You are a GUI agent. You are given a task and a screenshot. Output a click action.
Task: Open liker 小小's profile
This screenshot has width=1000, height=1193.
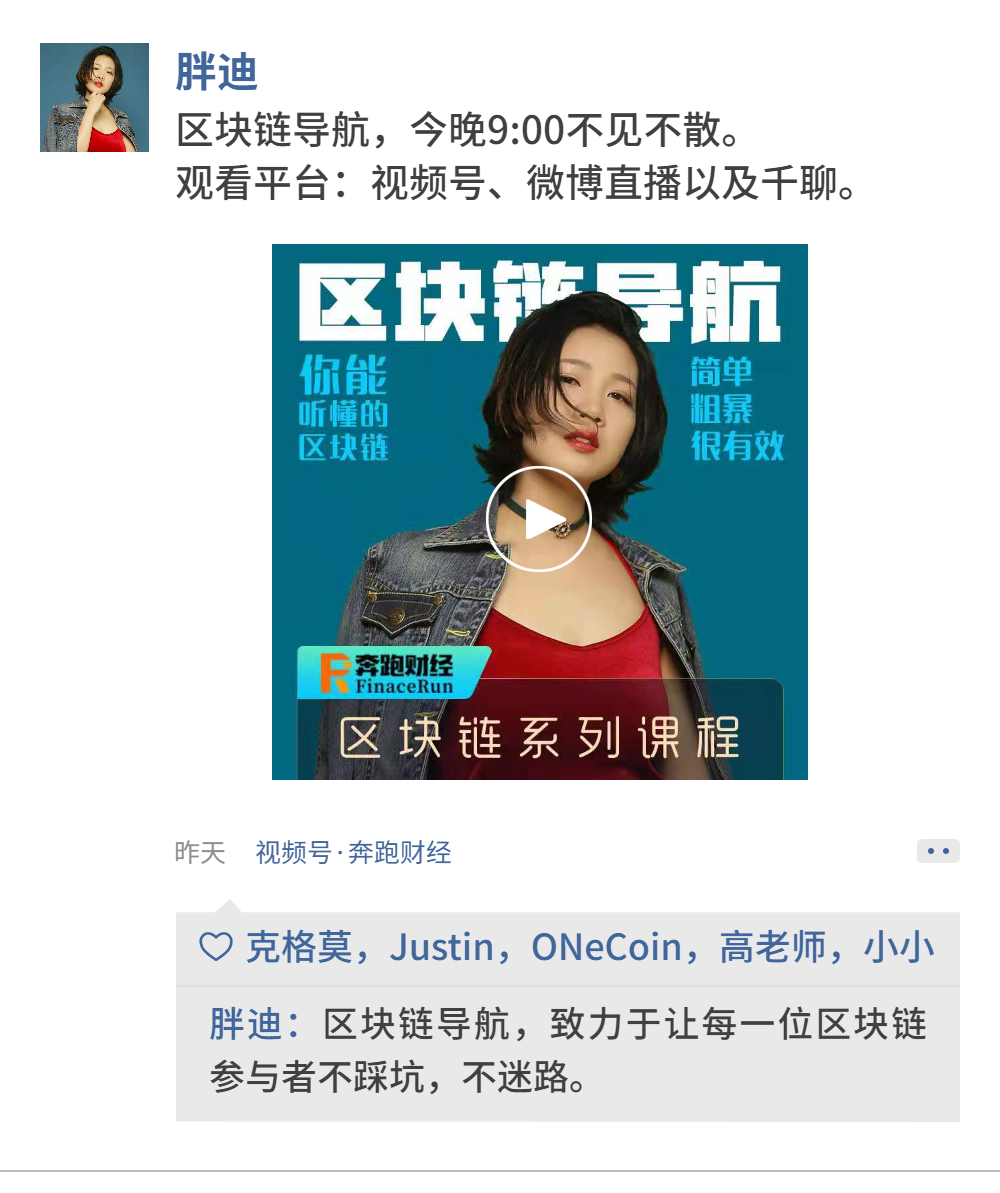[x=899, y=947]
